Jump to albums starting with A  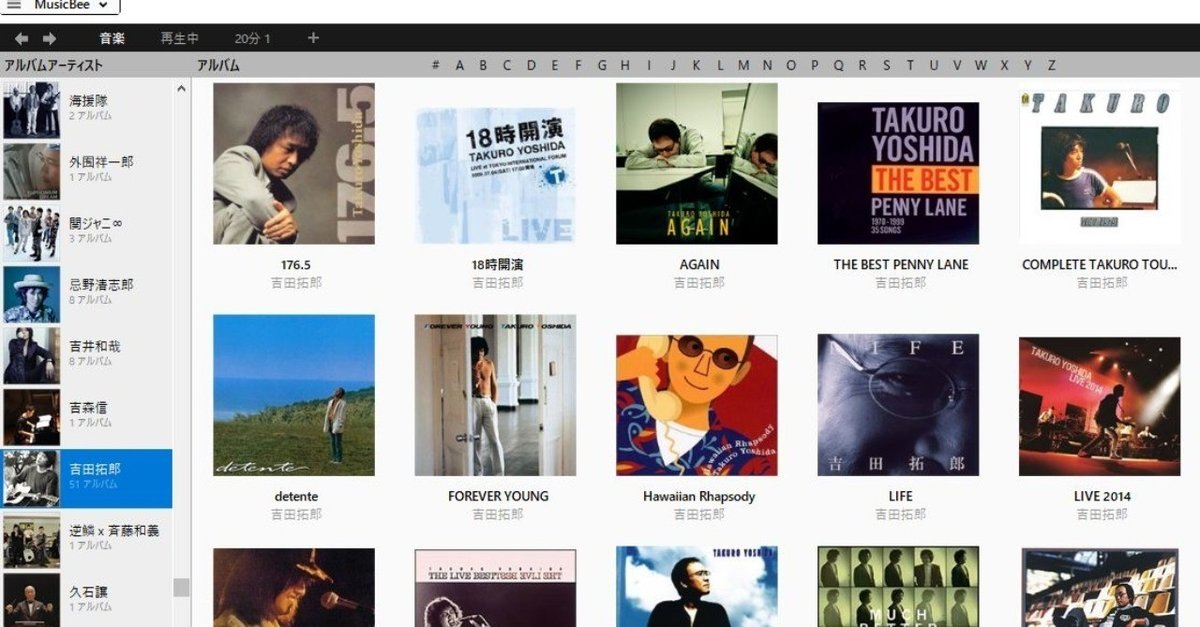pos(458,64)
